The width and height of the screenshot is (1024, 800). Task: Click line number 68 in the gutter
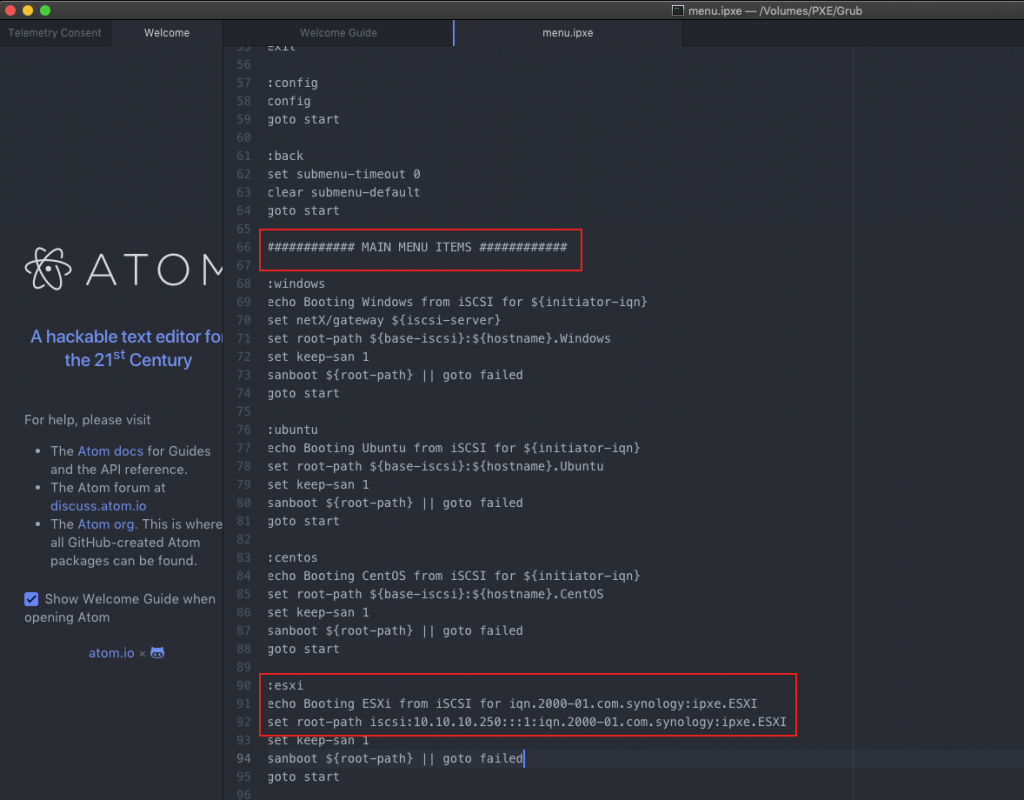tap(244, 283)
